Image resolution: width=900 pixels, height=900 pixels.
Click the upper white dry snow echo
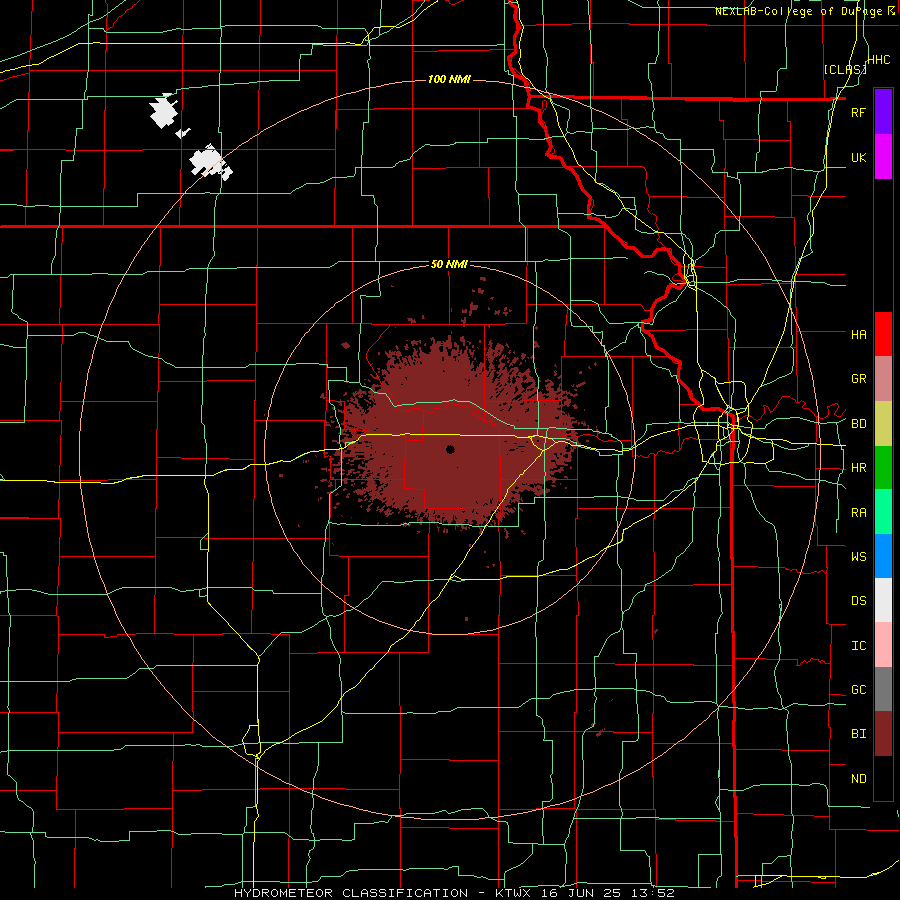[x=164, y=112]
